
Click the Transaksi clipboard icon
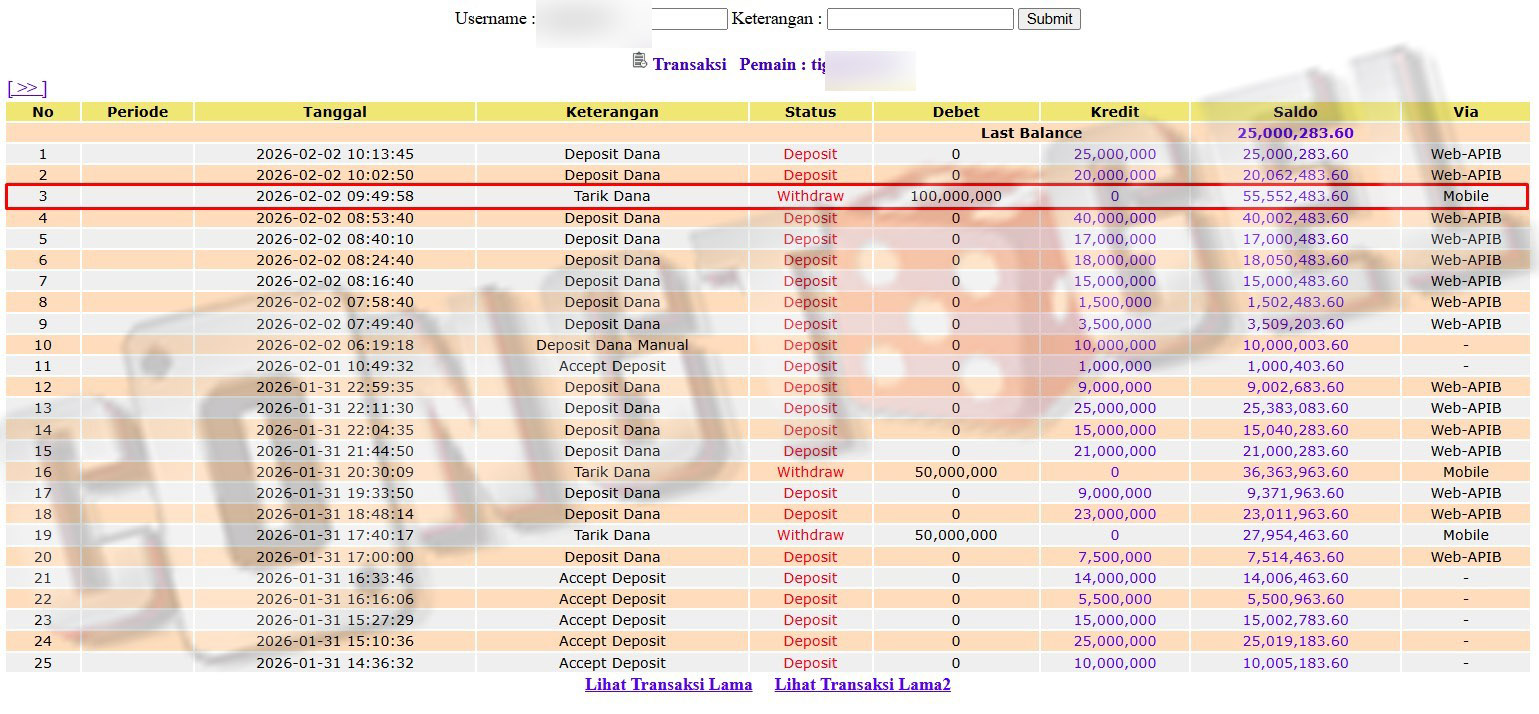click(640, 61)
